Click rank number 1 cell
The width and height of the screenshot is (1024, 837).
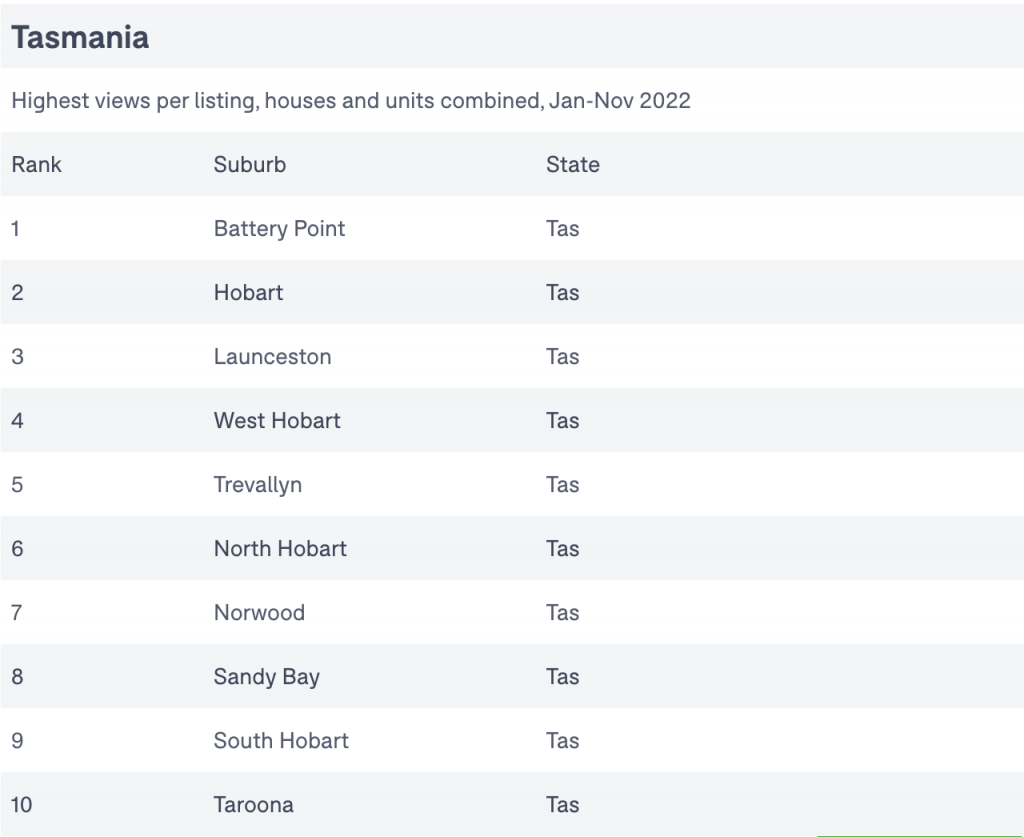click(x=15, y=229)
